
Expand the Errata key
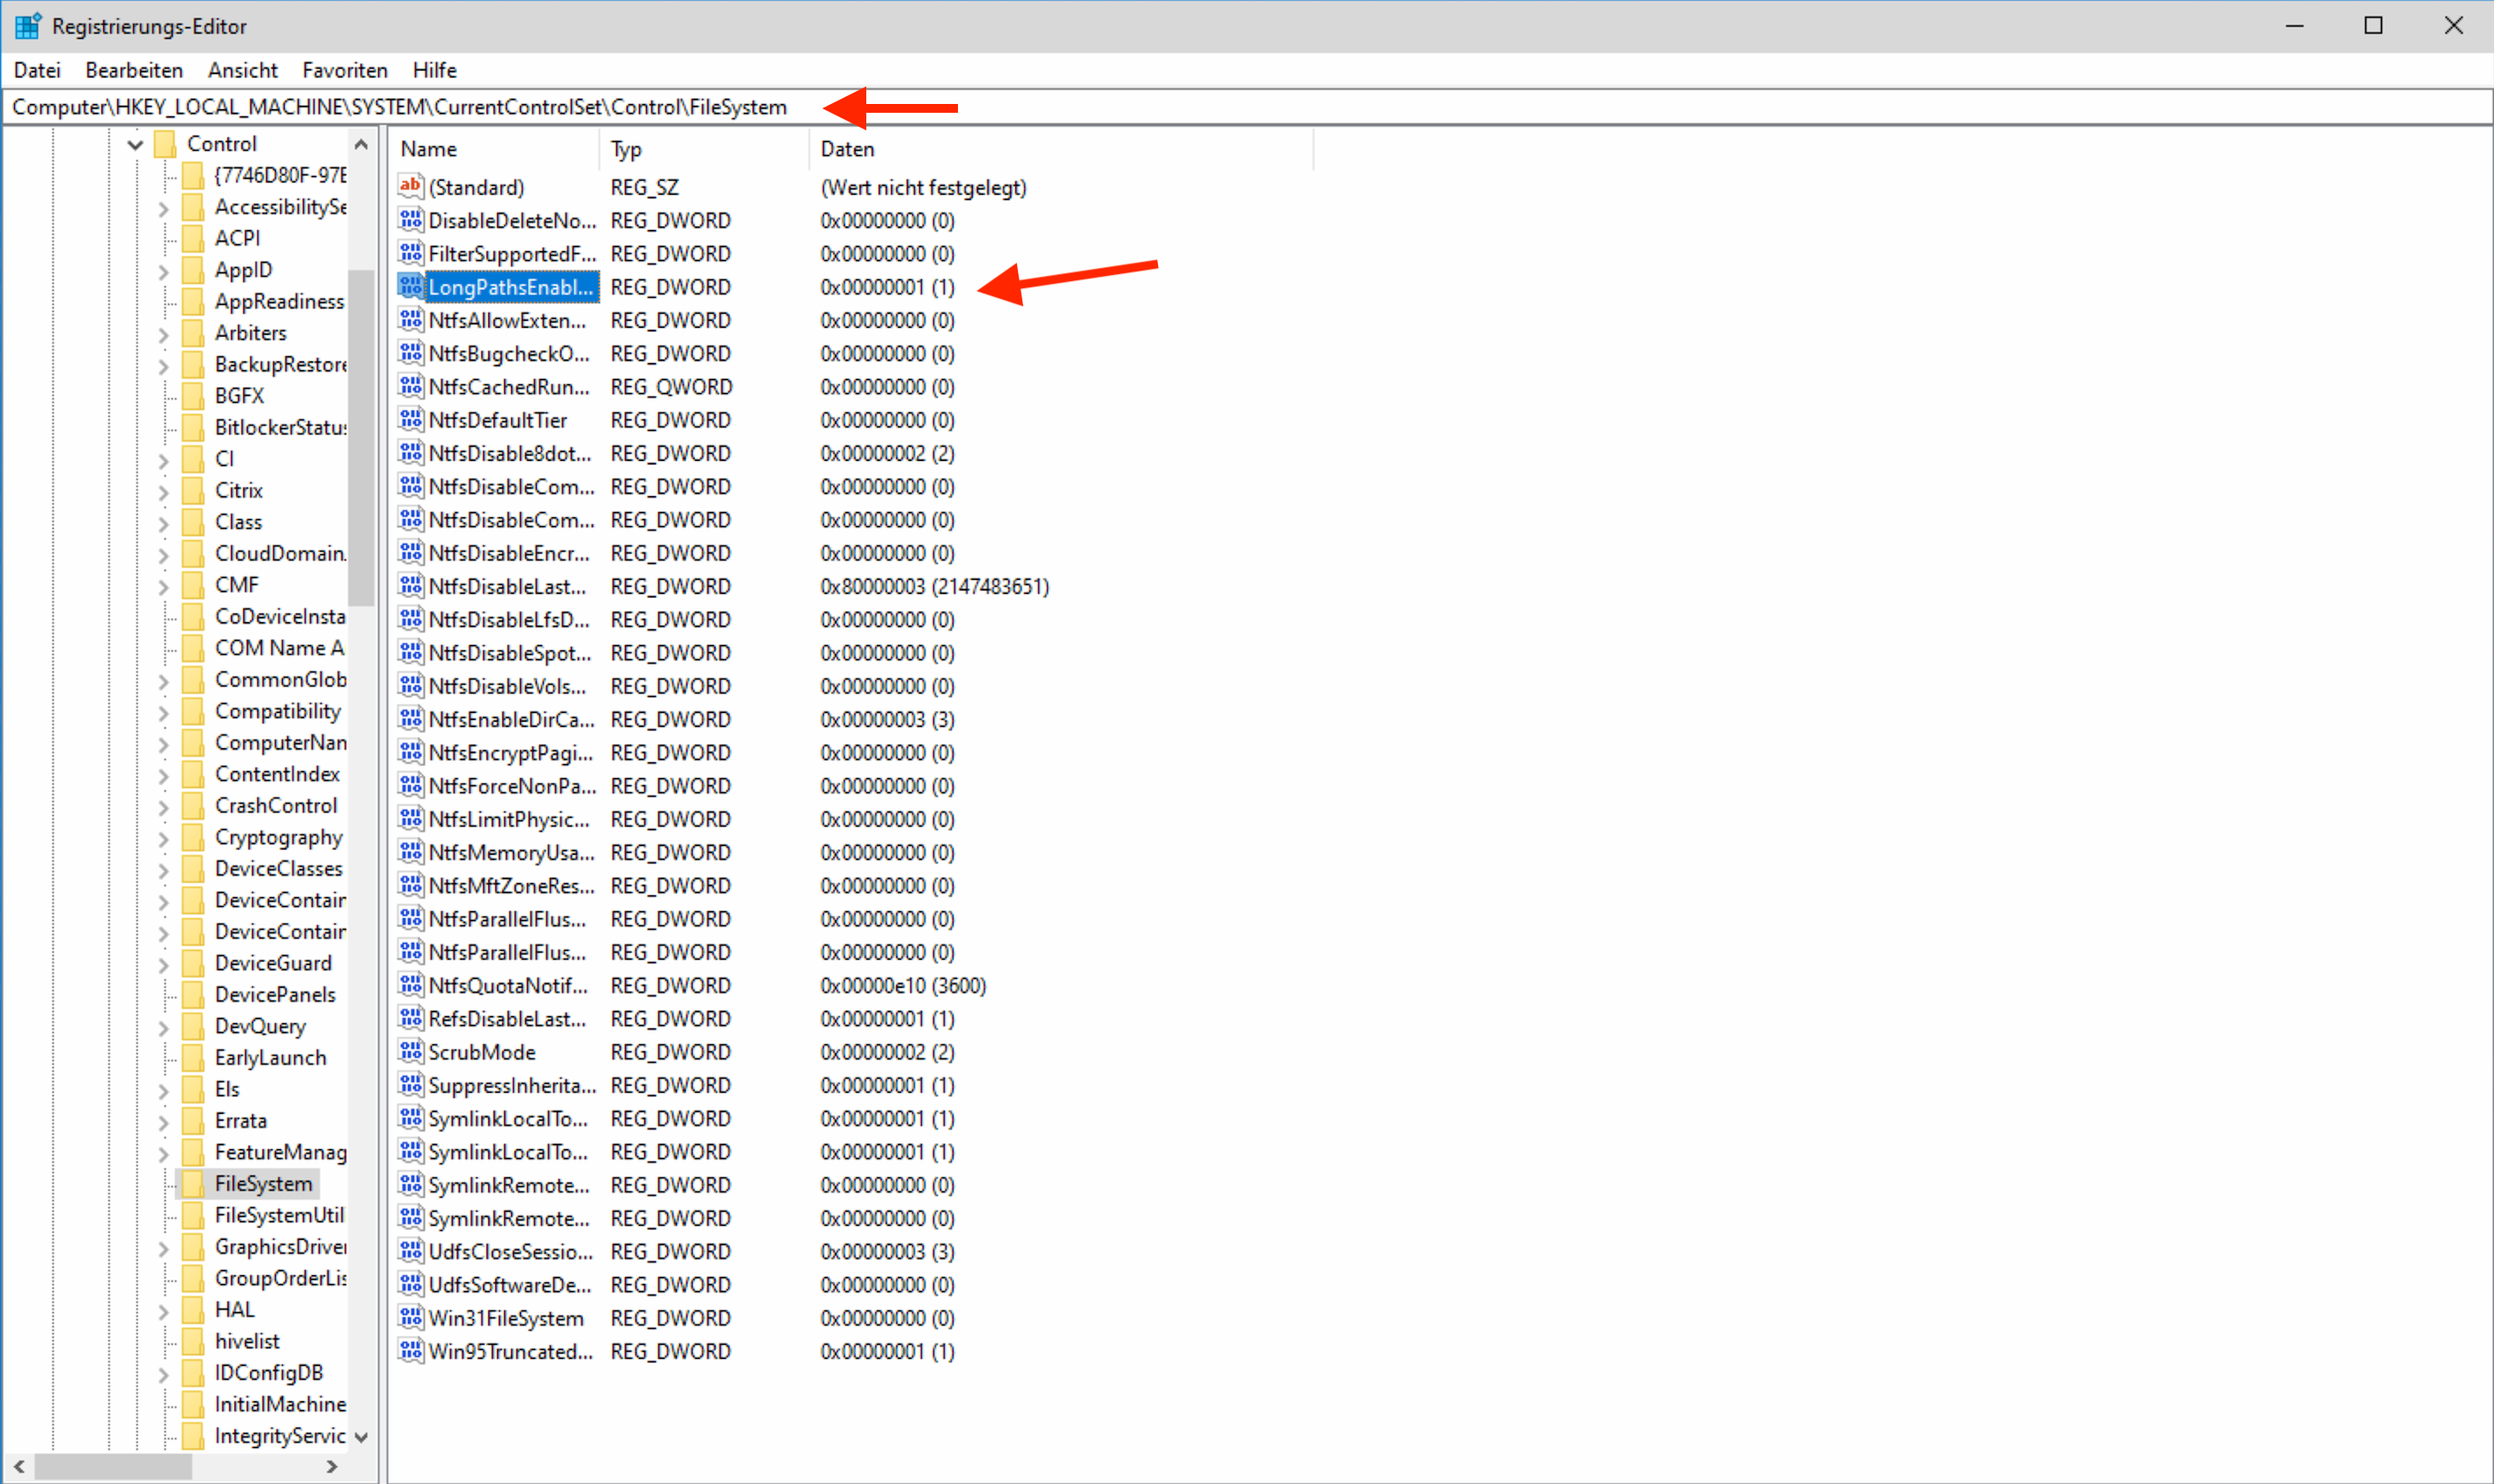[x=163, y=1122]
